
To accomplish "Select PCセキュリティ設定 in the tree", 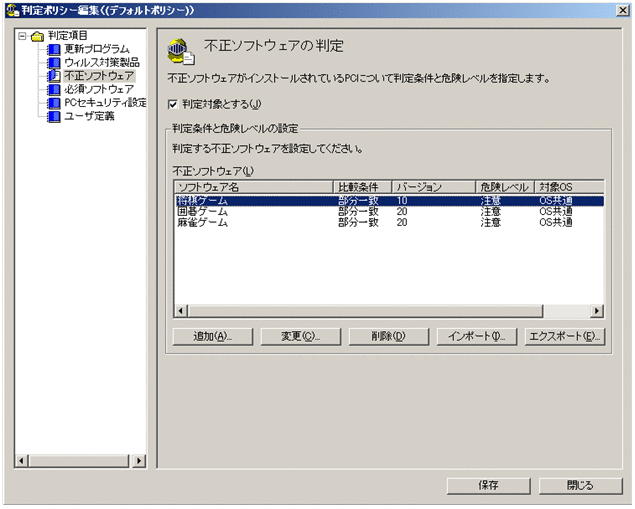I will coord(105,103).
